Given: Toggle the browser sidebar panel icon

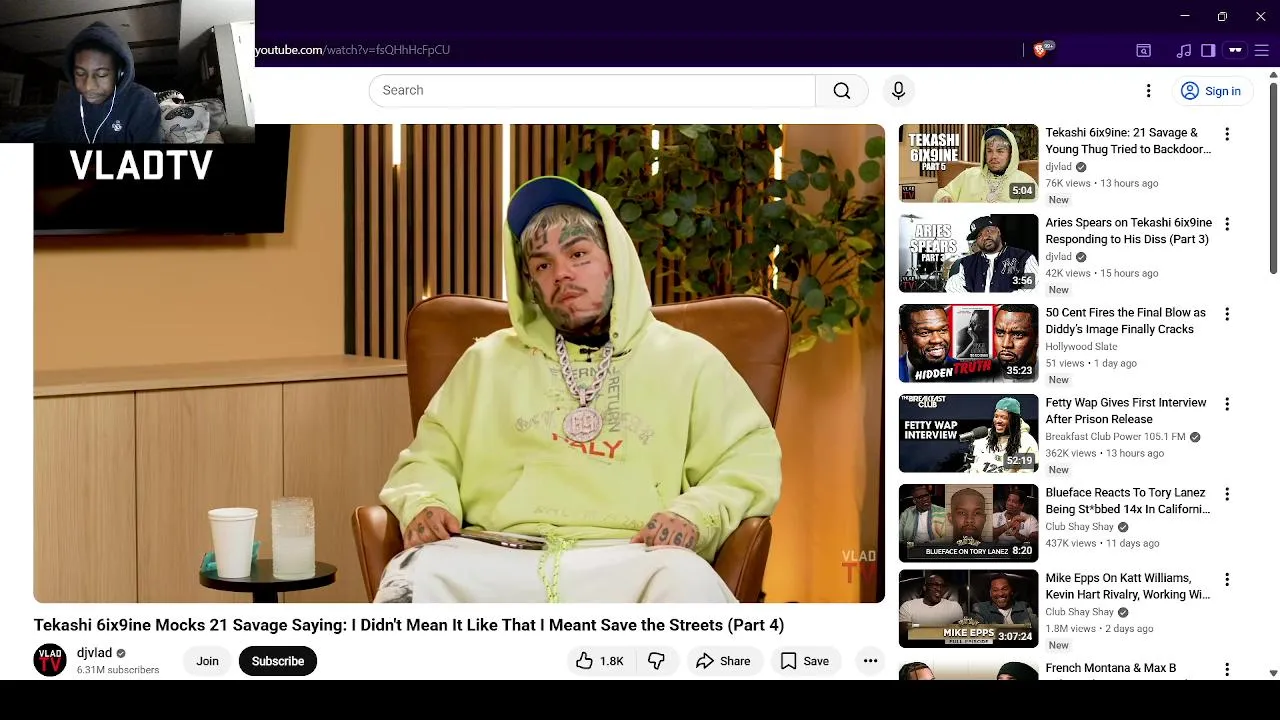Looking at the screenshot, I should point(1208,50).
